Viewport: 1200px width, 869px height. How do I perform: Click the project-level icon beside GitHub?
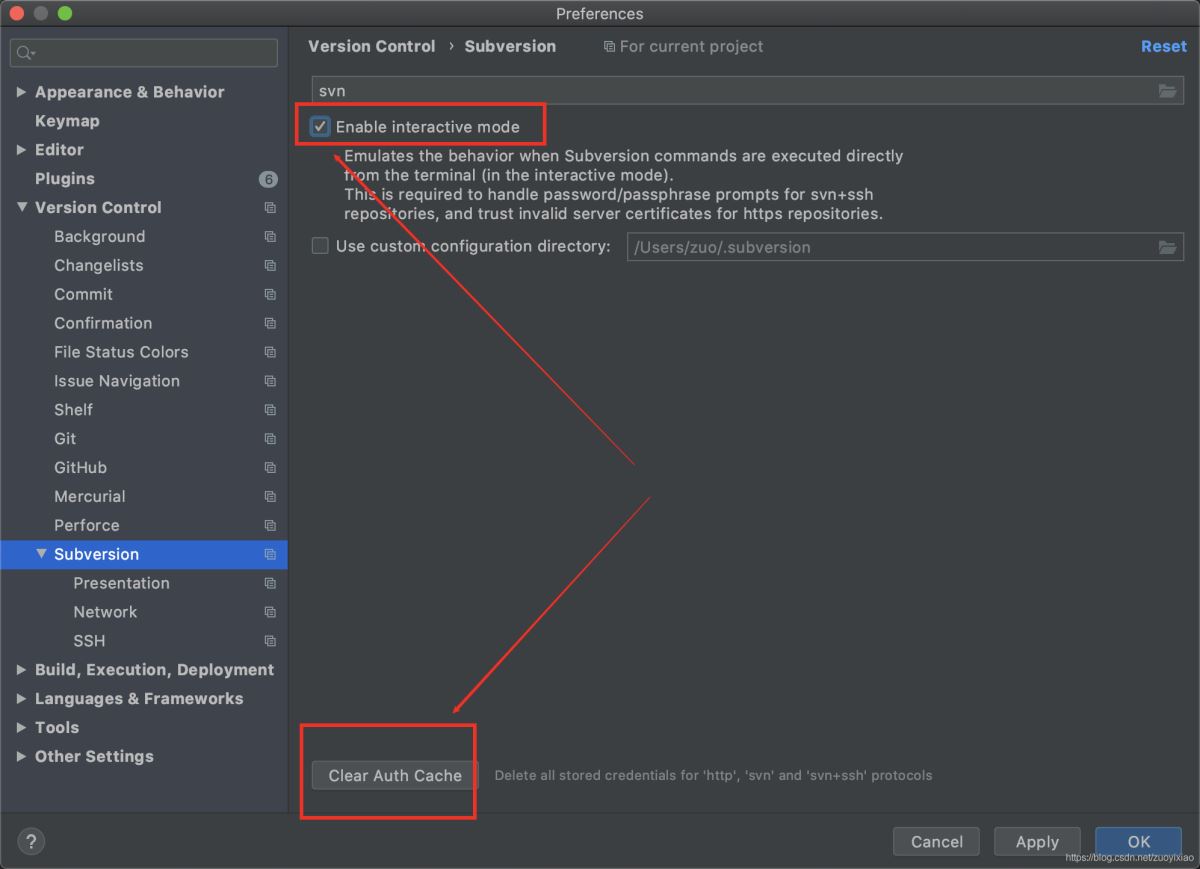point(270,468)
